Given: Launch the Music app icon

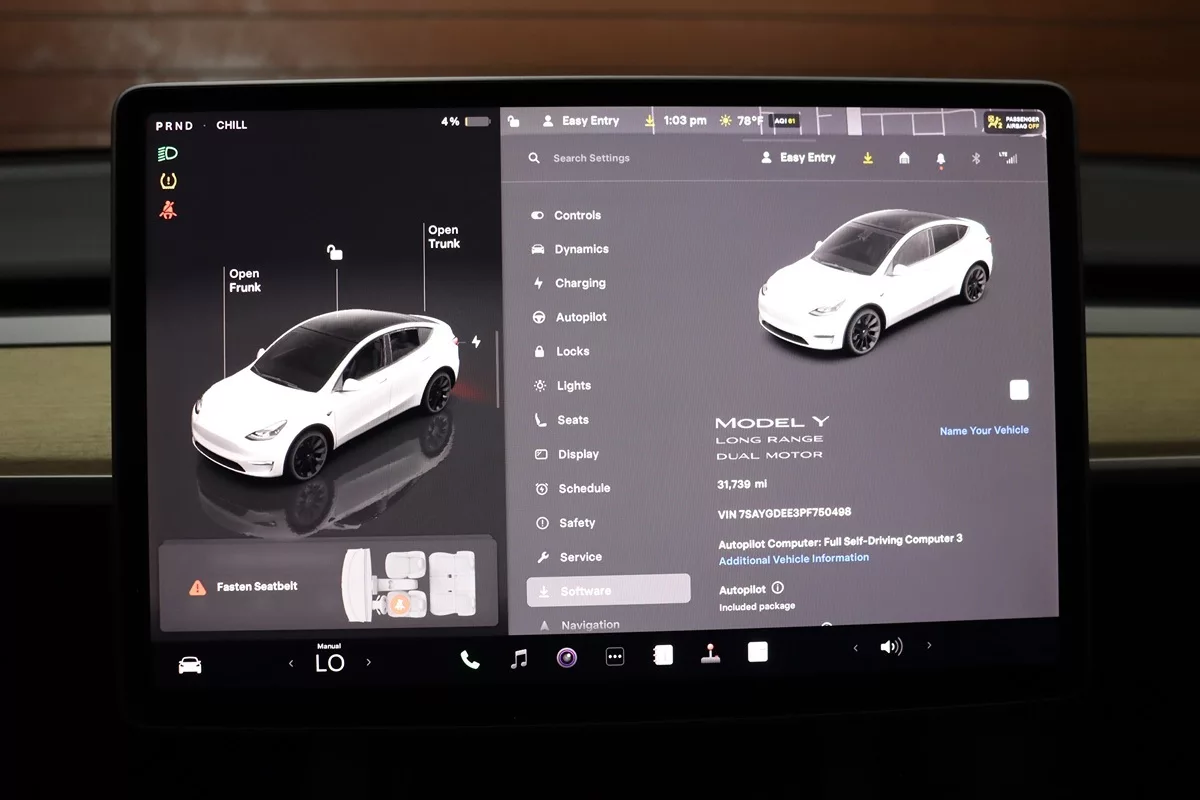Looking at the screenshot, I should click(518, 659).
